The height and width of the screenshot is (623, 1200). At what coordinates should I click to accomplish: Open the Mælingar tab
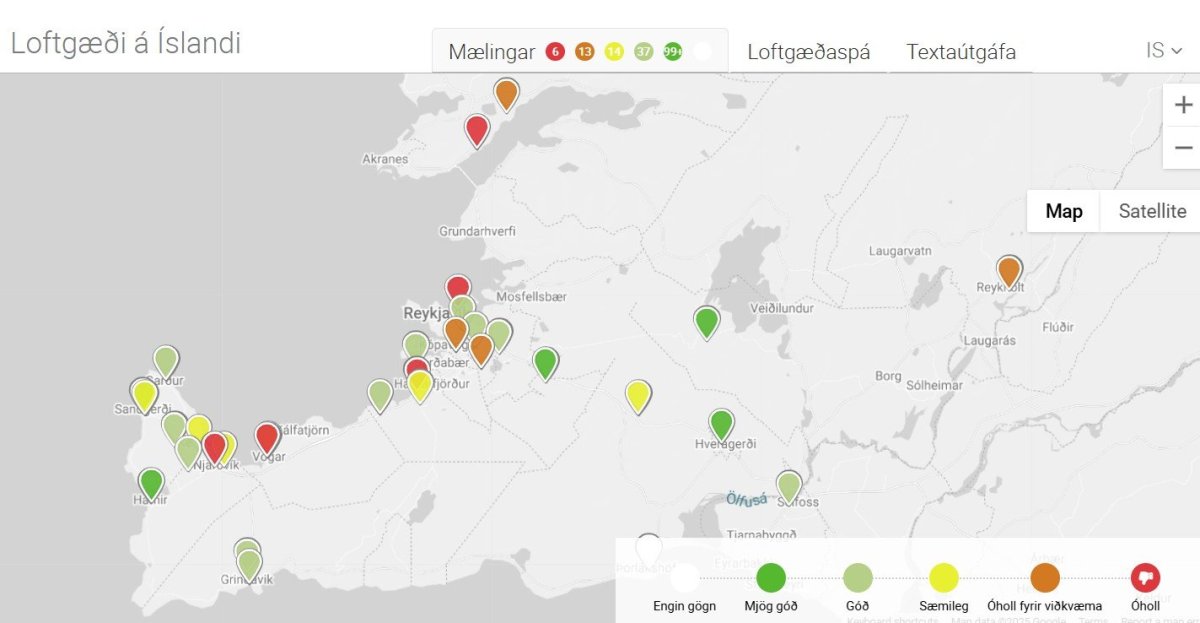tap(491, 52)
